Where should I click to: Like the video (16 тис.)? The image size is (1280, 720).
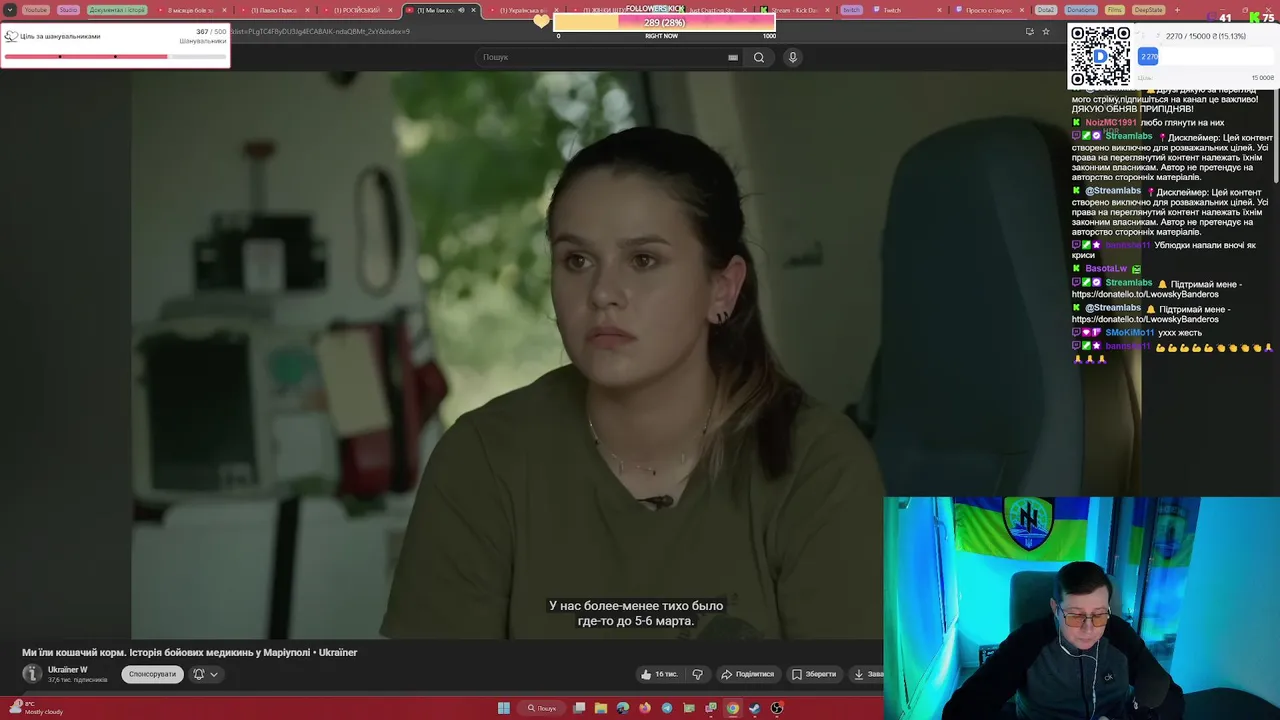point(660,674)
